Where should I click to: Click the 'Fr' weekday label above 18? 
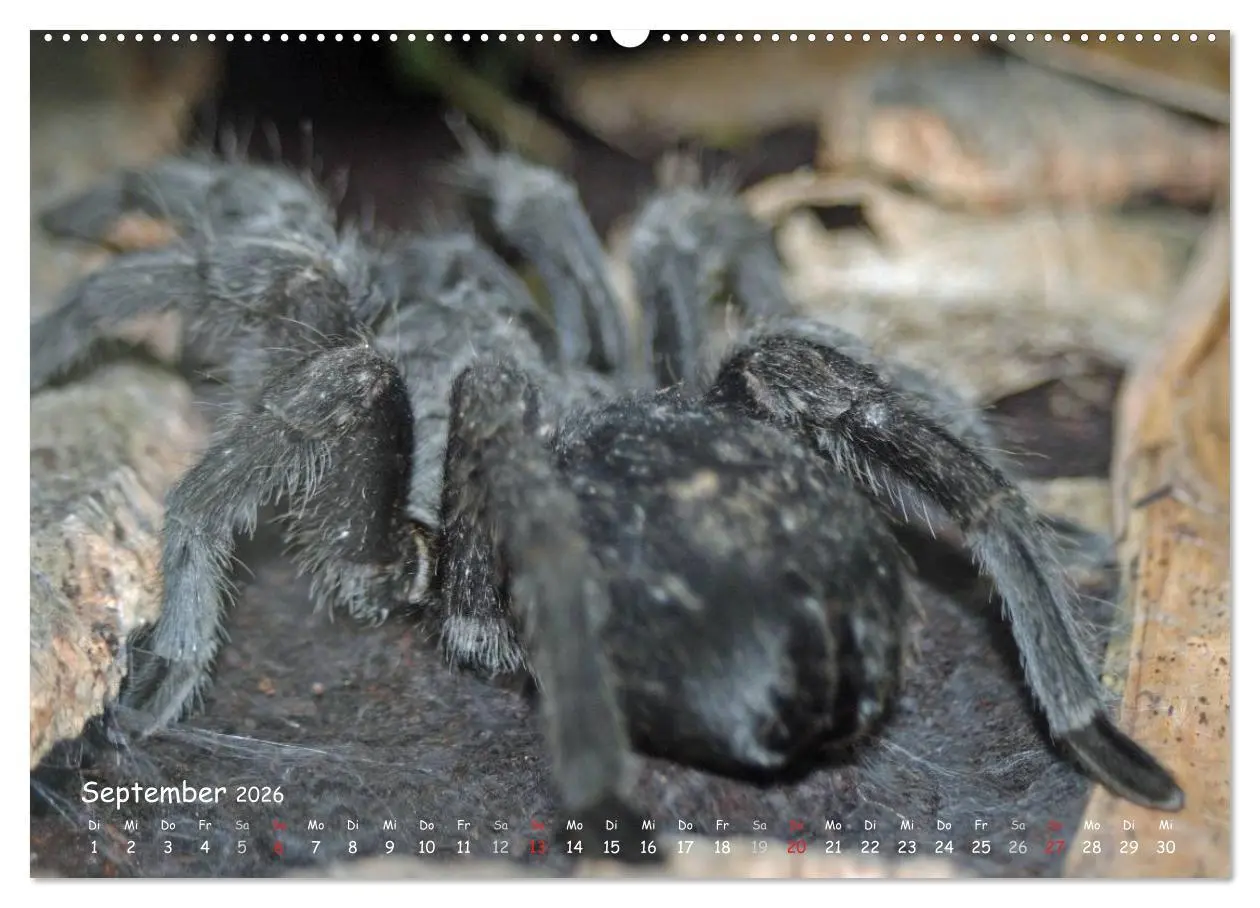[722, 826]
